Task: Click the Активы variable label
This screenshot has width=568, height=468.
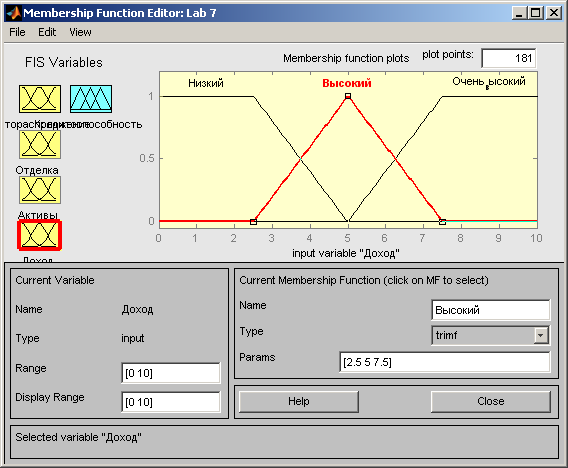Action: 38,215
